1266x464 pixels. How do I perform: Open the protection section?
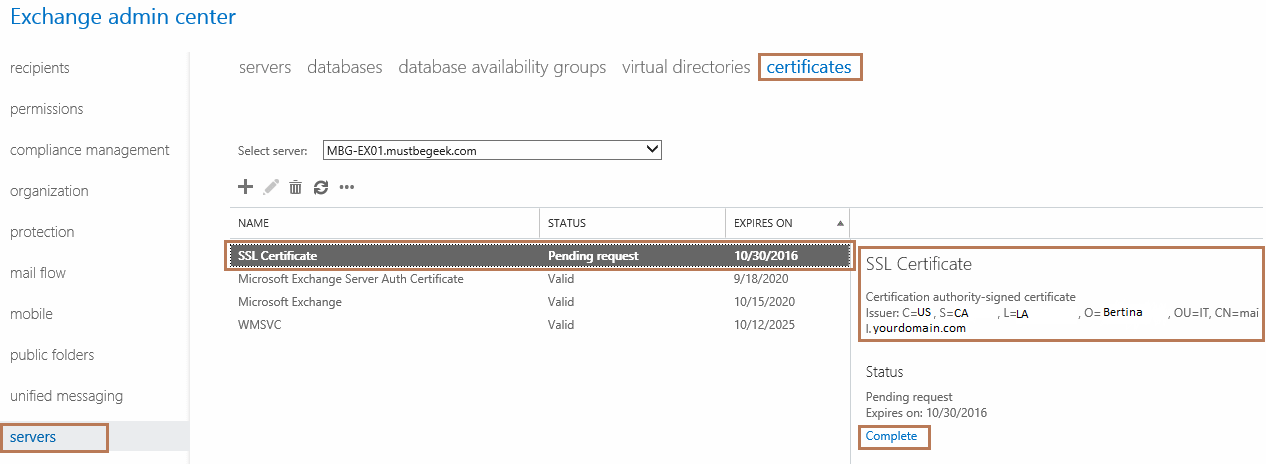[42, 232]
